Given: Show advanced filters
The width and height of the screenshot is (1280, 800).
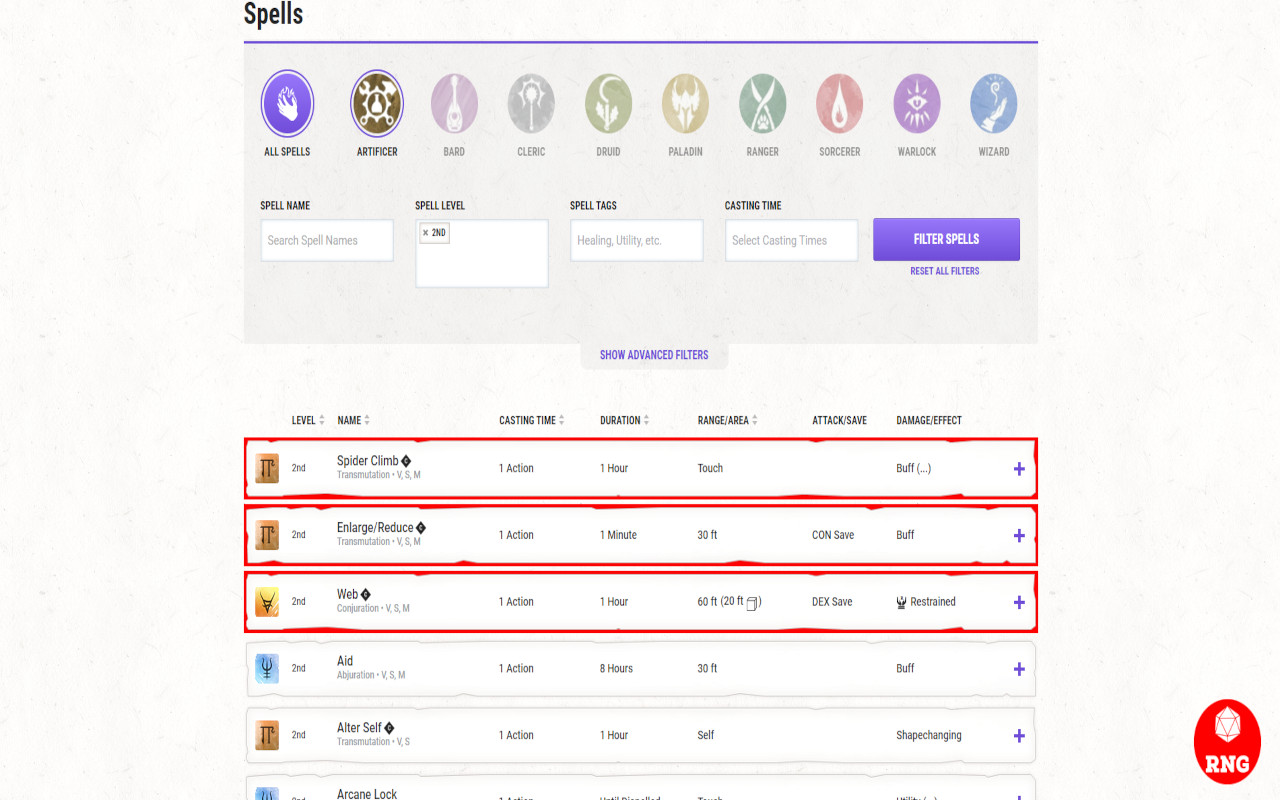Looking at the screenshot, I should [654, 355].
